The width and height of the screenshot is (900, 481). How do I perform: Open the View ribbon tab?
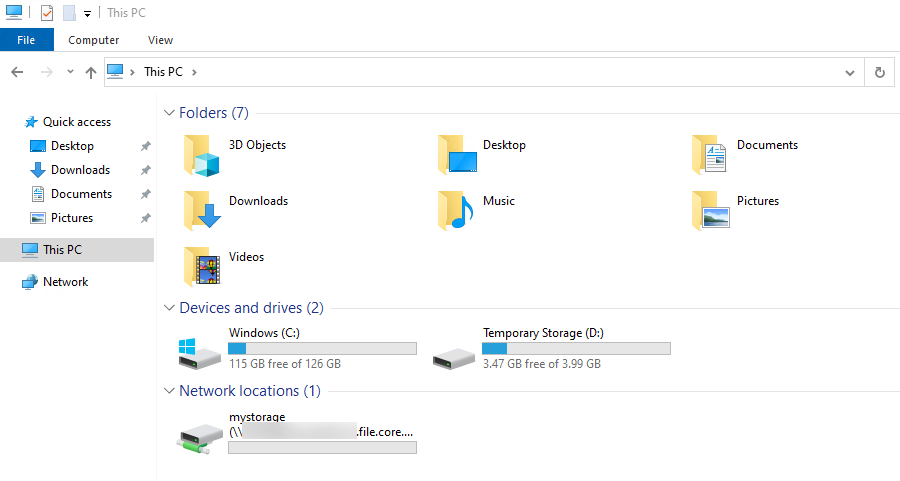(x=160, y=40)
